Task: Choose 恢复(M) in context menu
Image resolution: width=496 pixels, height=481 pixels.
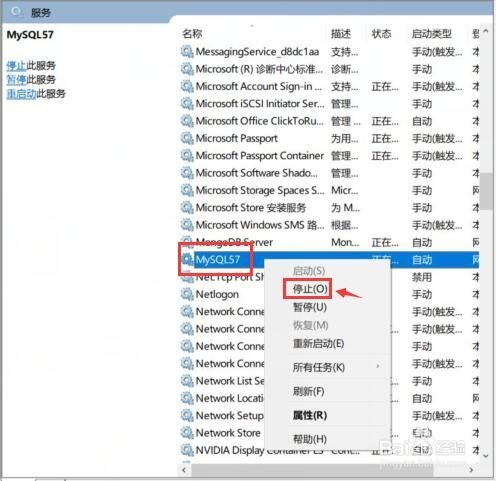Action: [x=310, y=325]
